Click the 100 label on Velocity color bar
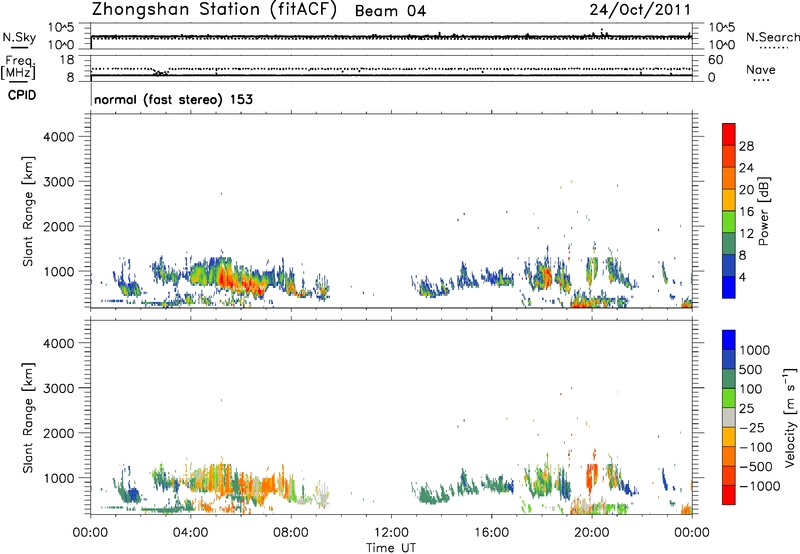 (x=751, y=389)
